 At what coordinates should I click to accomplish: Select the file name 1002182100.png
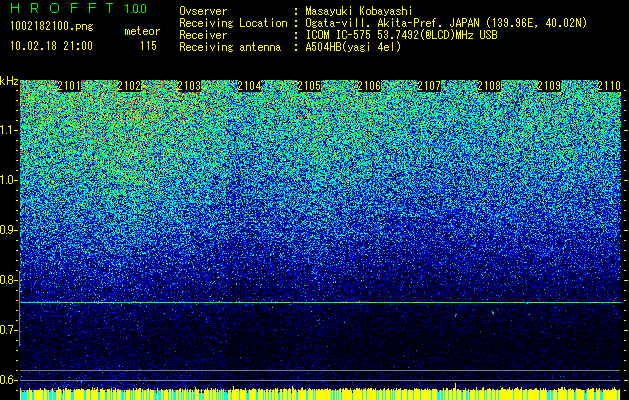(x=52, y=27)
